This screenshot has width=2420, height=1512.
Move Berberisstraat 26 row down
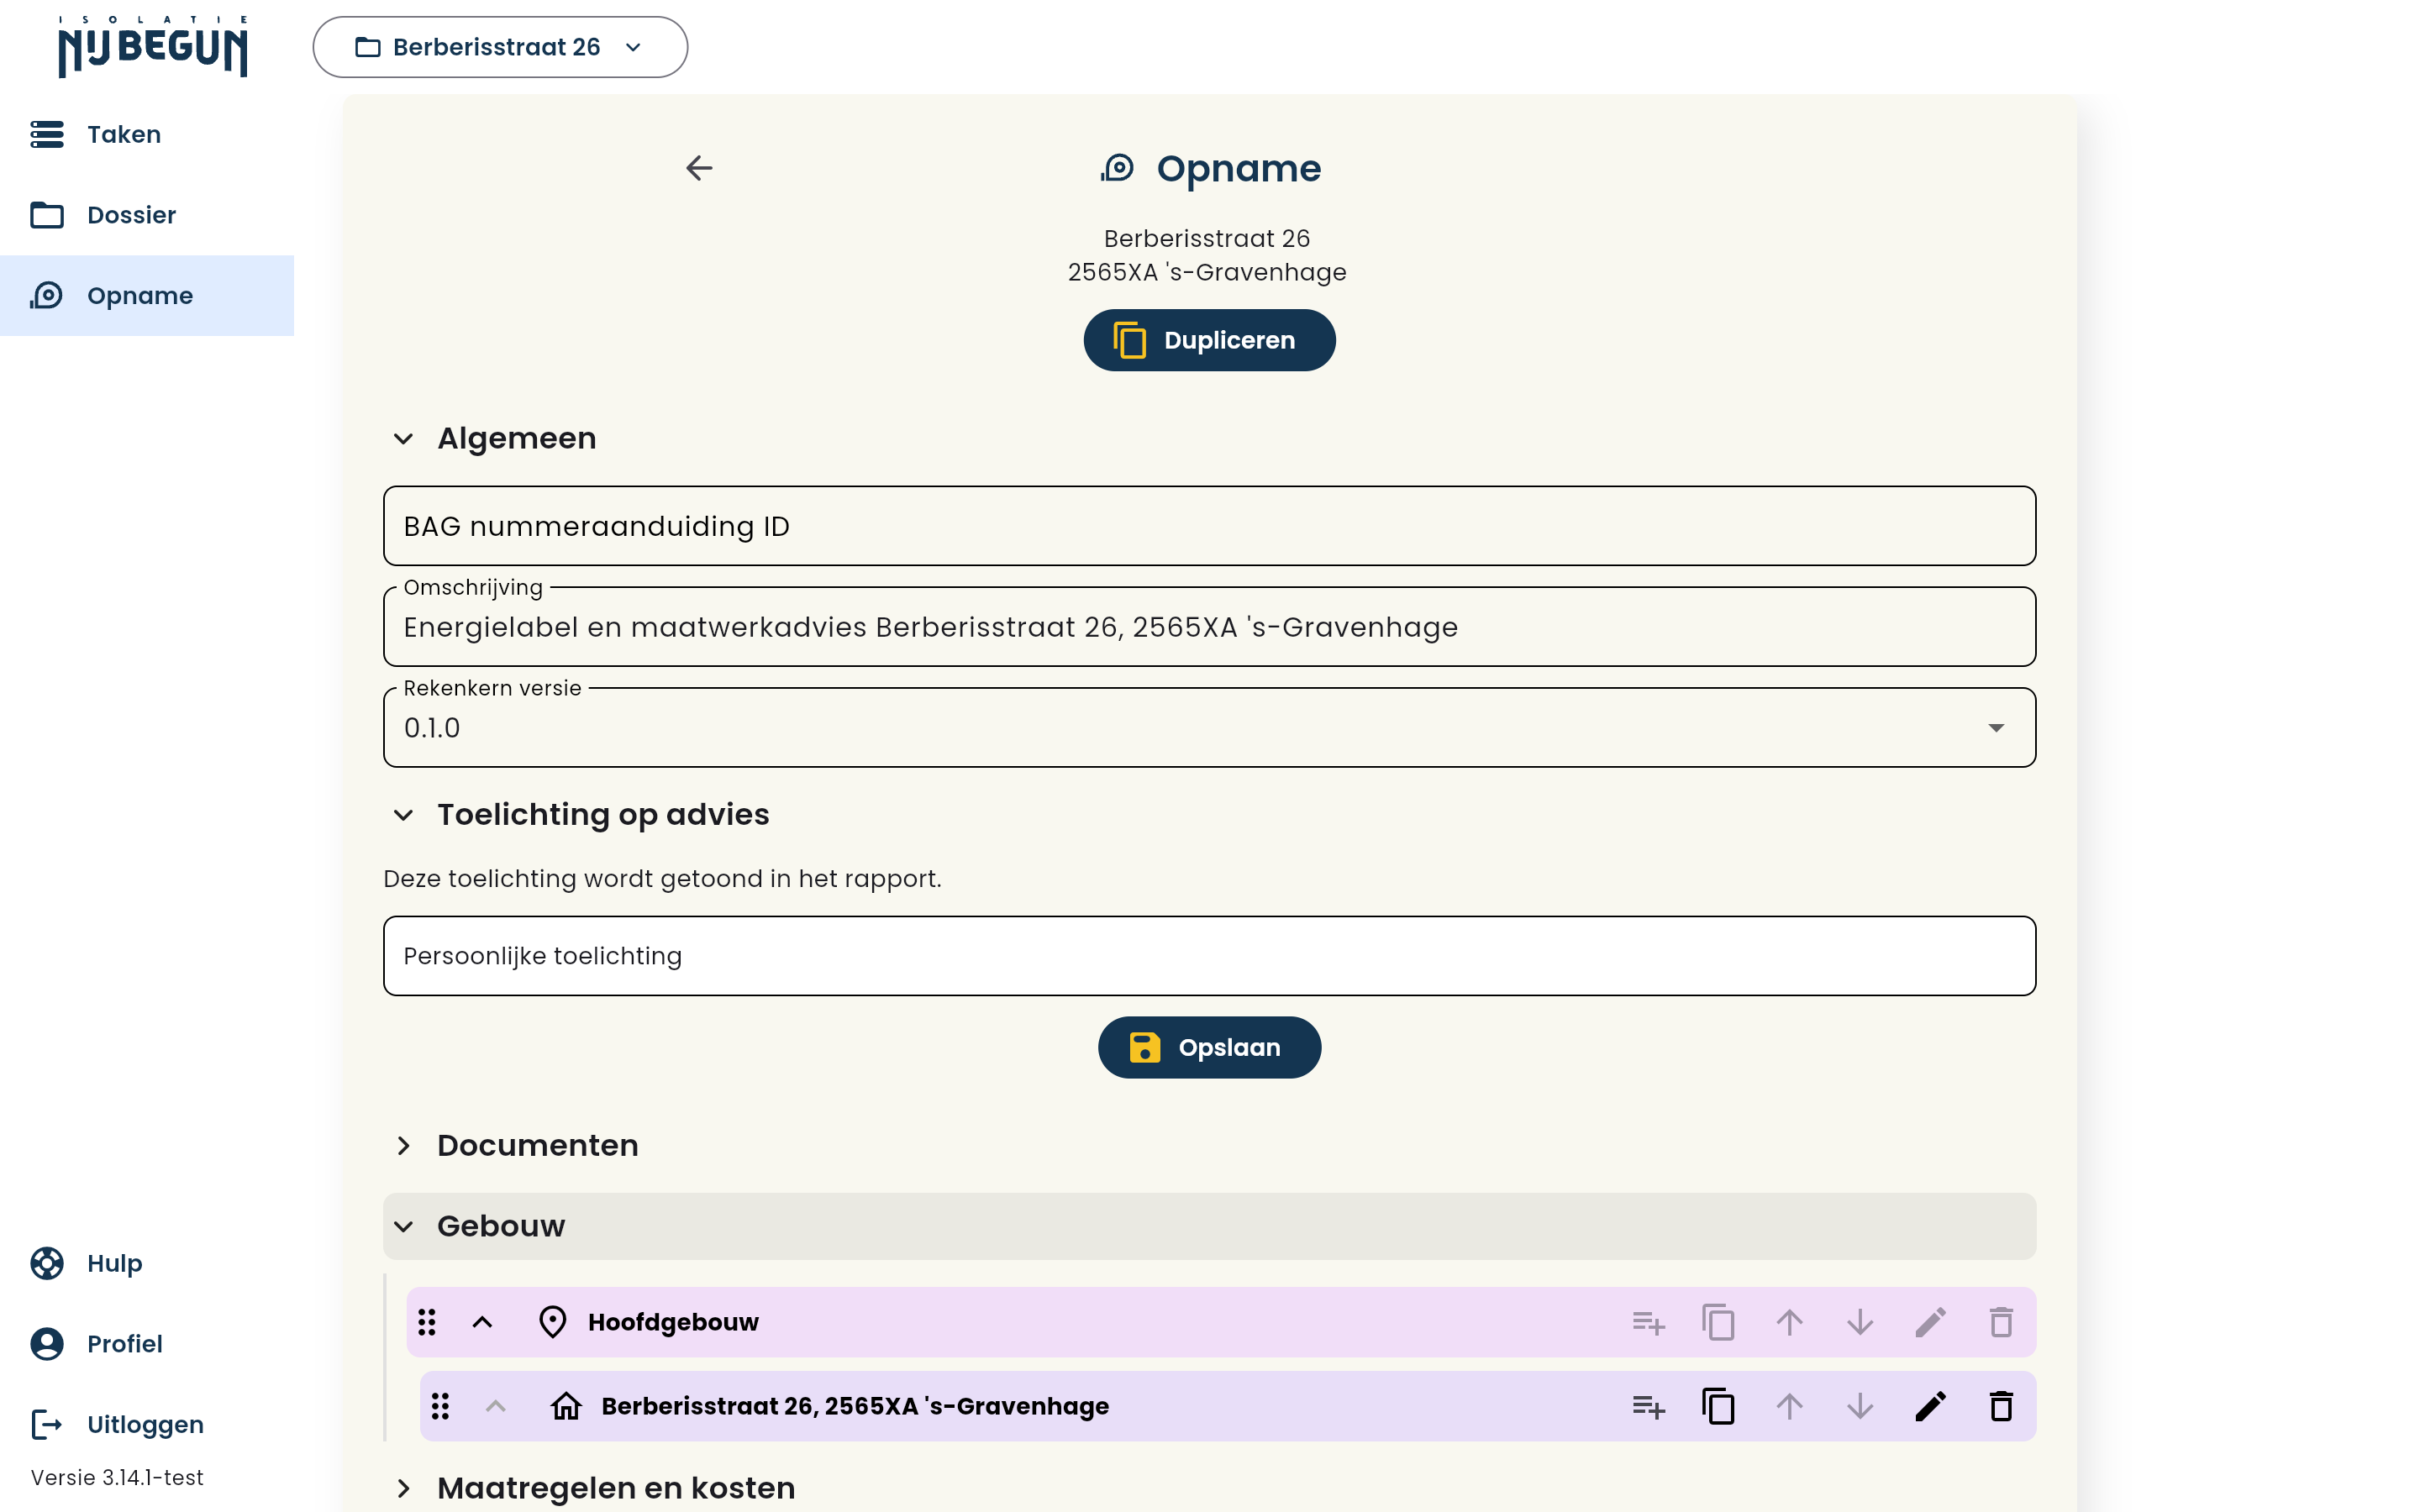pos(1859,1406)
